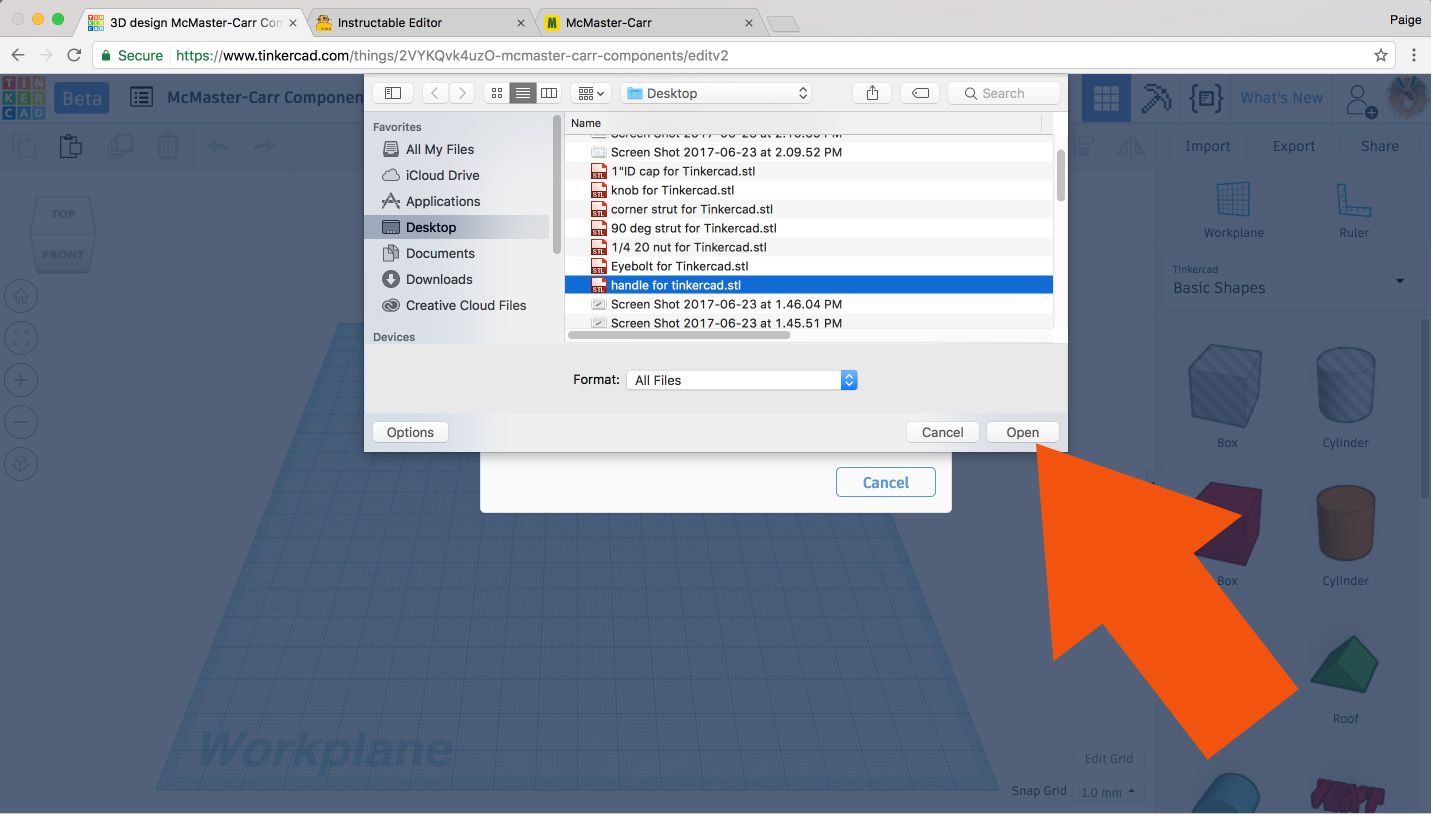This screenshot has height=819, width=1433.
Task: Click the Tinkercad Share button
Action: tap(1379, 146)
